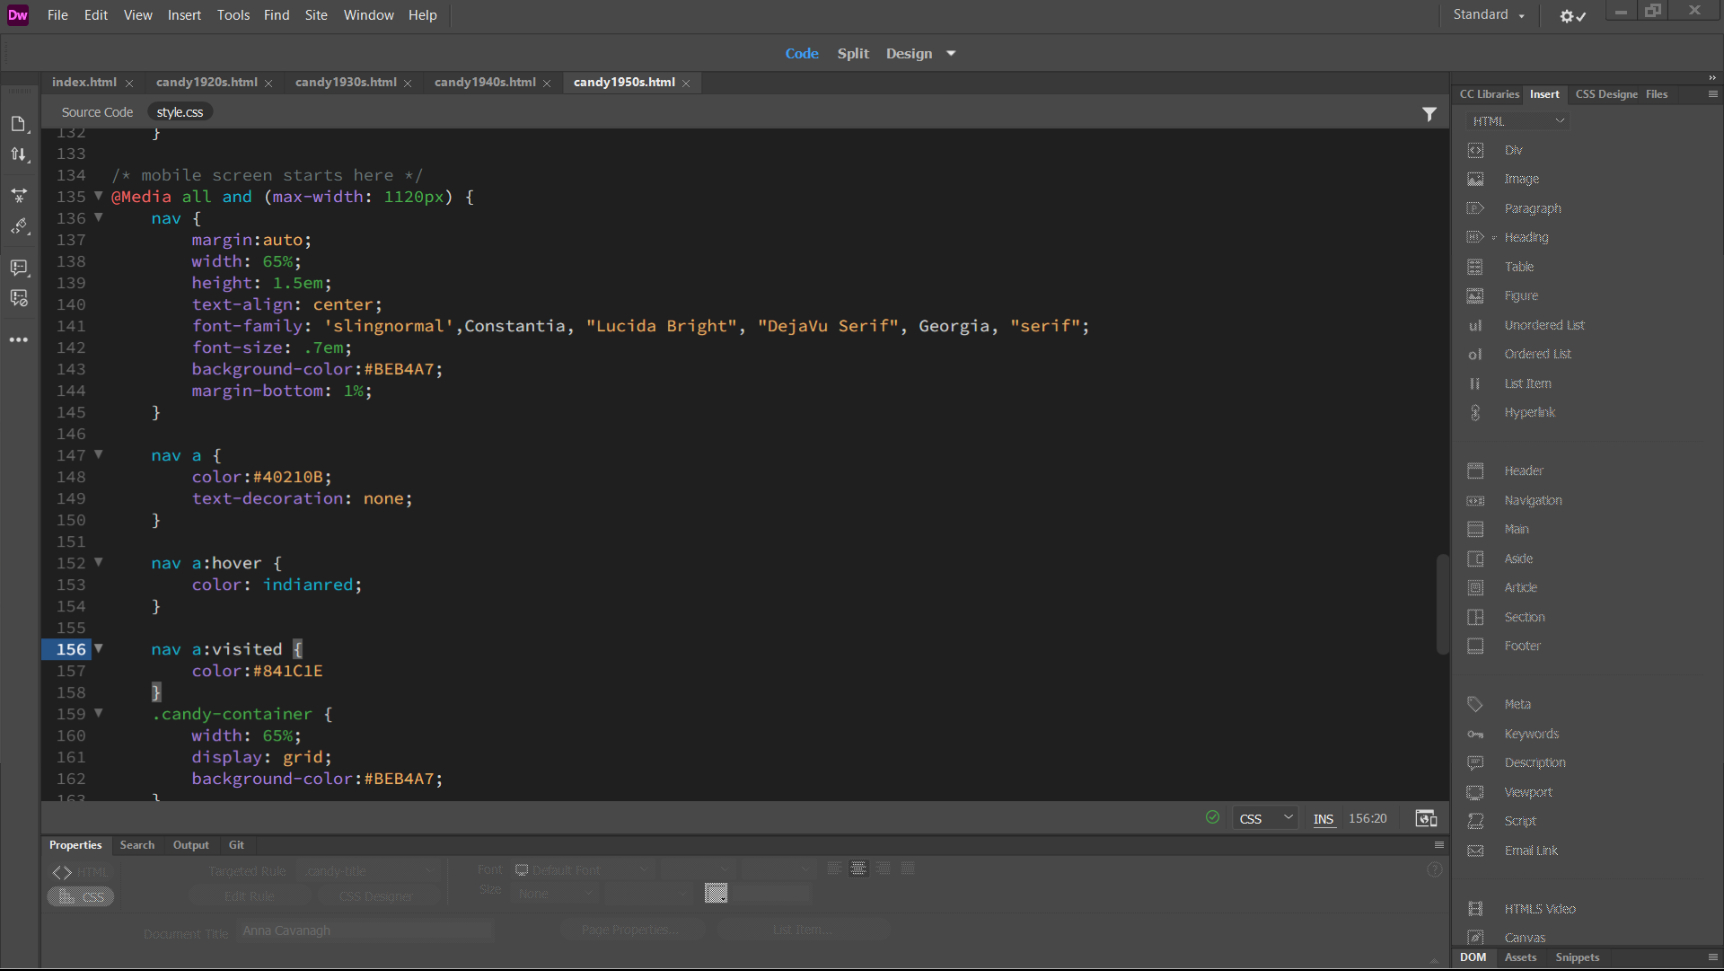Click the Document Title field with Anna Cavanagh
Viewport: 1724px width, 971px height.
pyautogui.click(x=365, y=931)
